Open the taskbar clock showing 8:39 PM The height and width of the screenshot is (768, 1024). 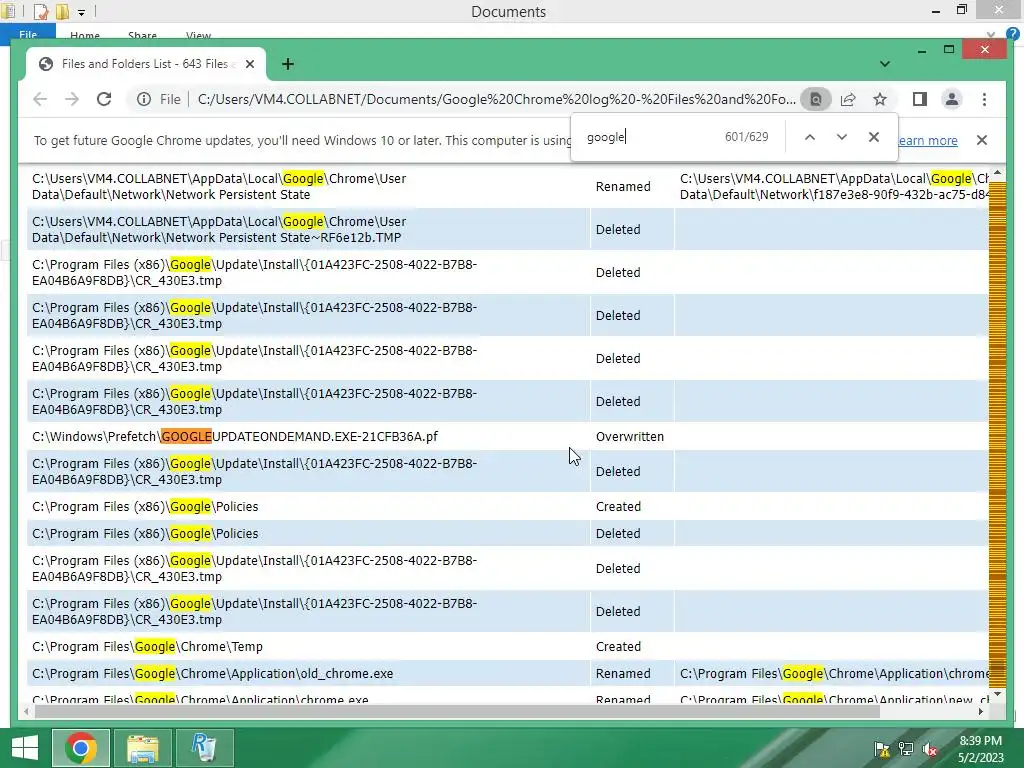981,749
